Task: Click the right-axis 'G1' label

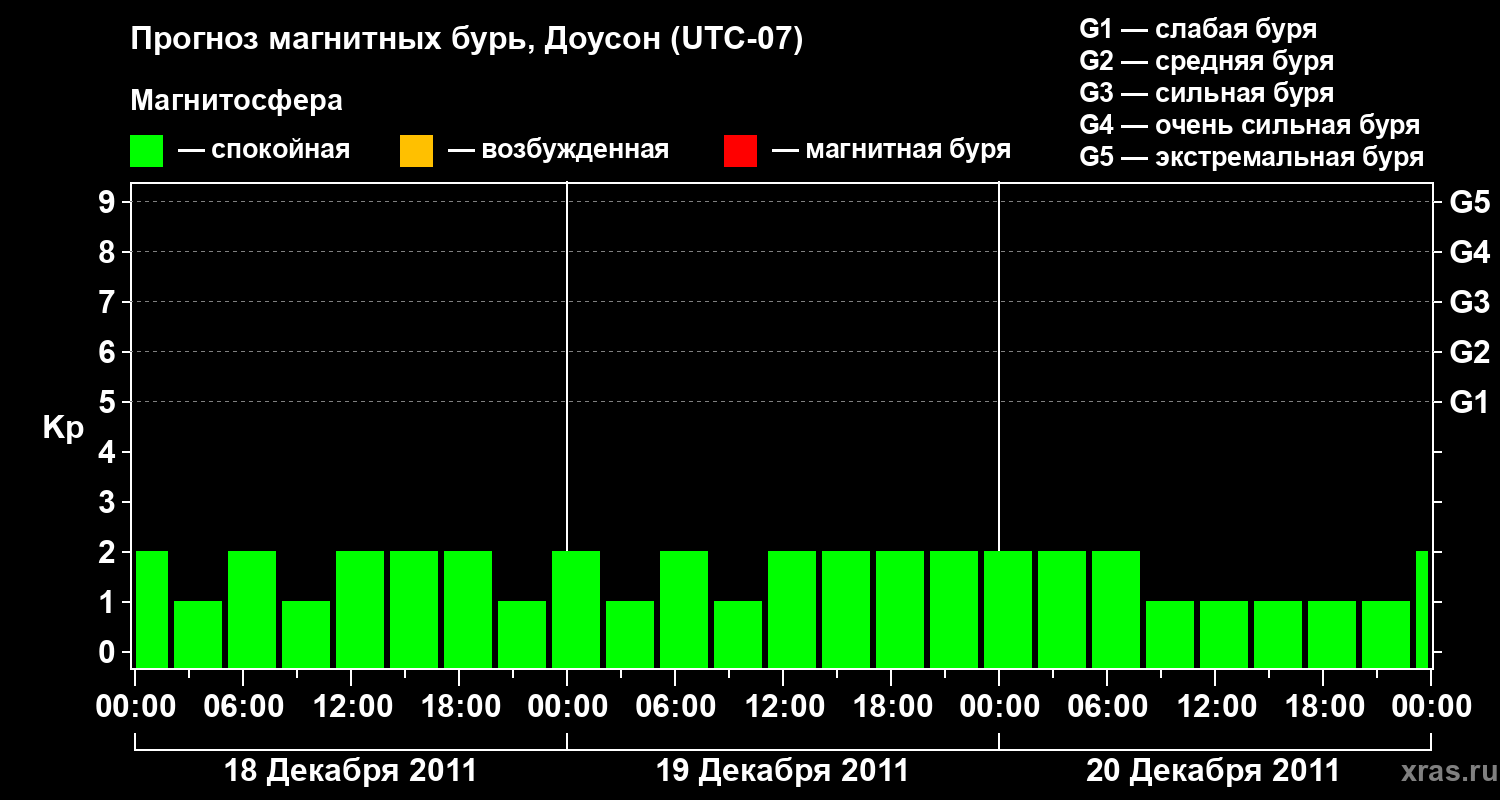Action: point(1469,402)
